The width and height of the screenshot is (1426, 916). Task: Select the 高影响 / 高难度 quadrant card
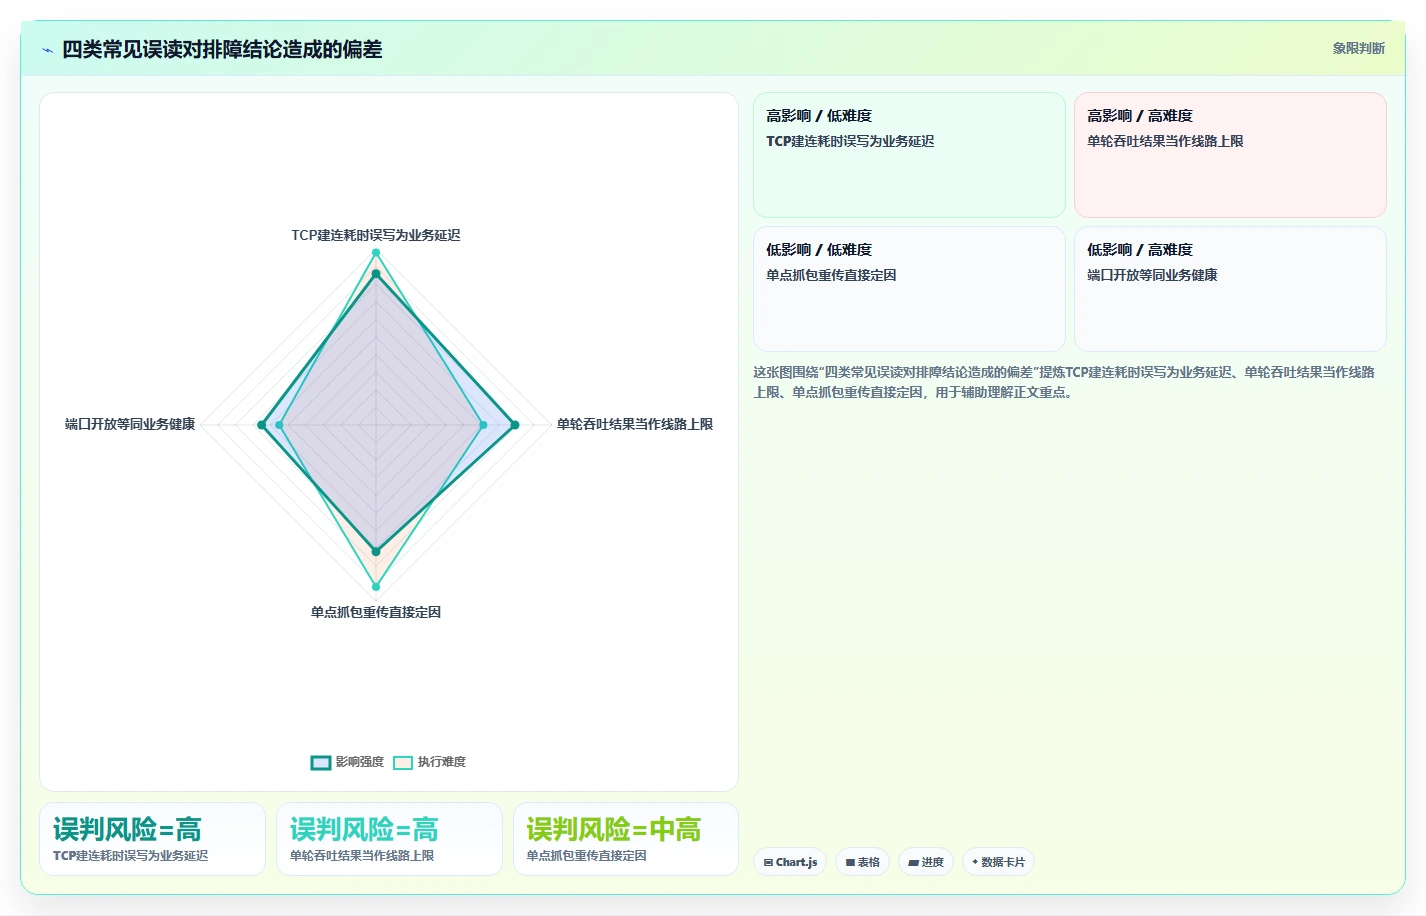pyautogui.click(x=1230, y=155)
